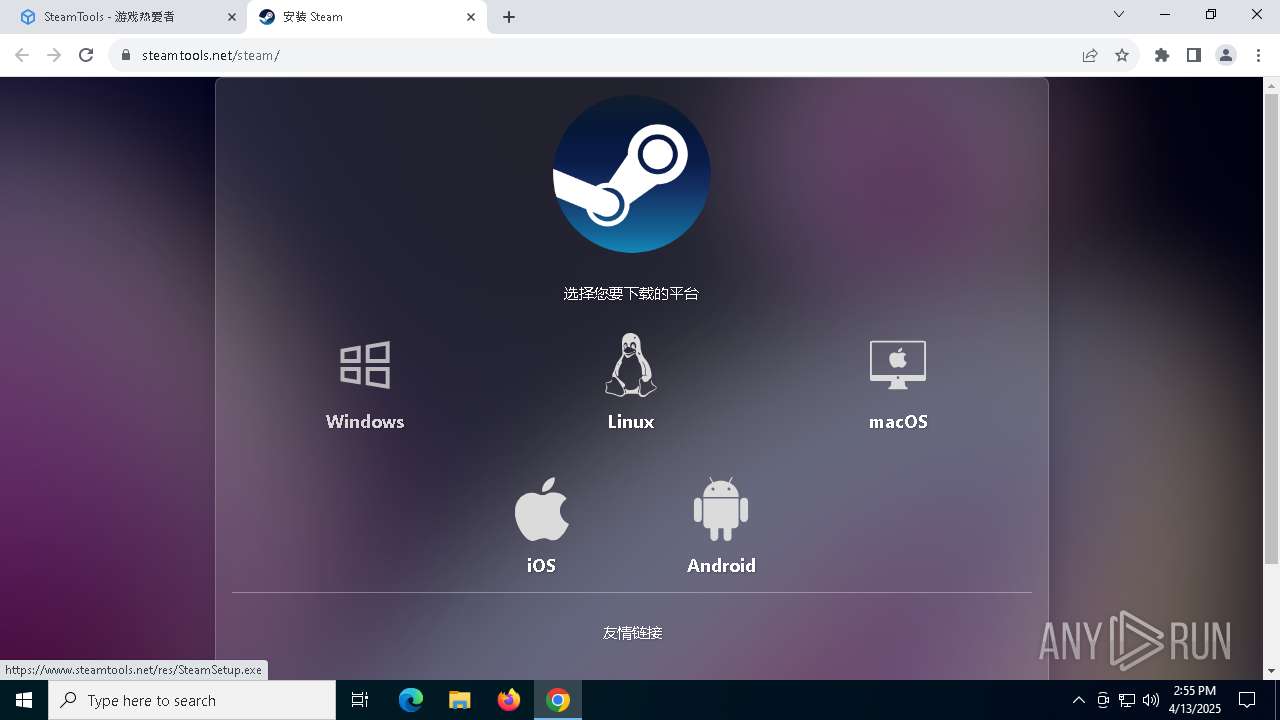Open the network status tray icon
Image resolution: width=1280 pixels, height=720 pixels.
(1127, 700)
